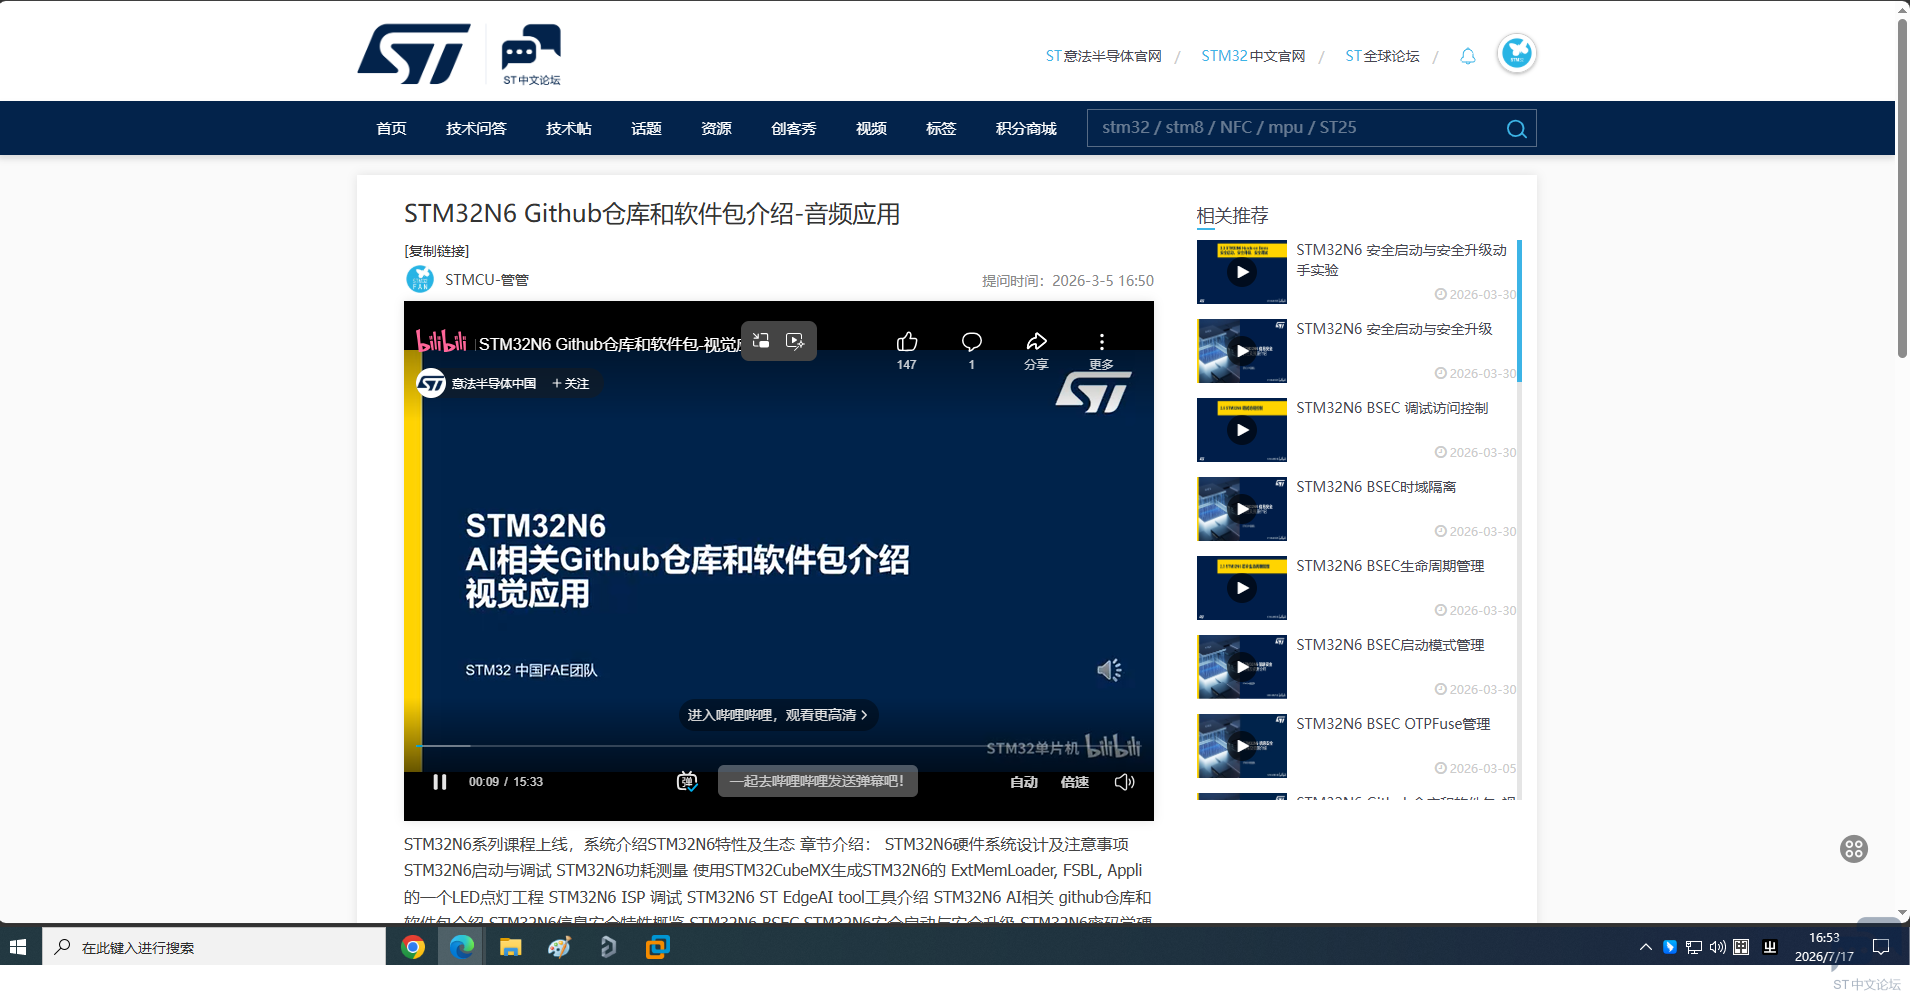Open the 积分商城 nav item
This screenshot has width=1910, height=1000.
[1026, 129]
